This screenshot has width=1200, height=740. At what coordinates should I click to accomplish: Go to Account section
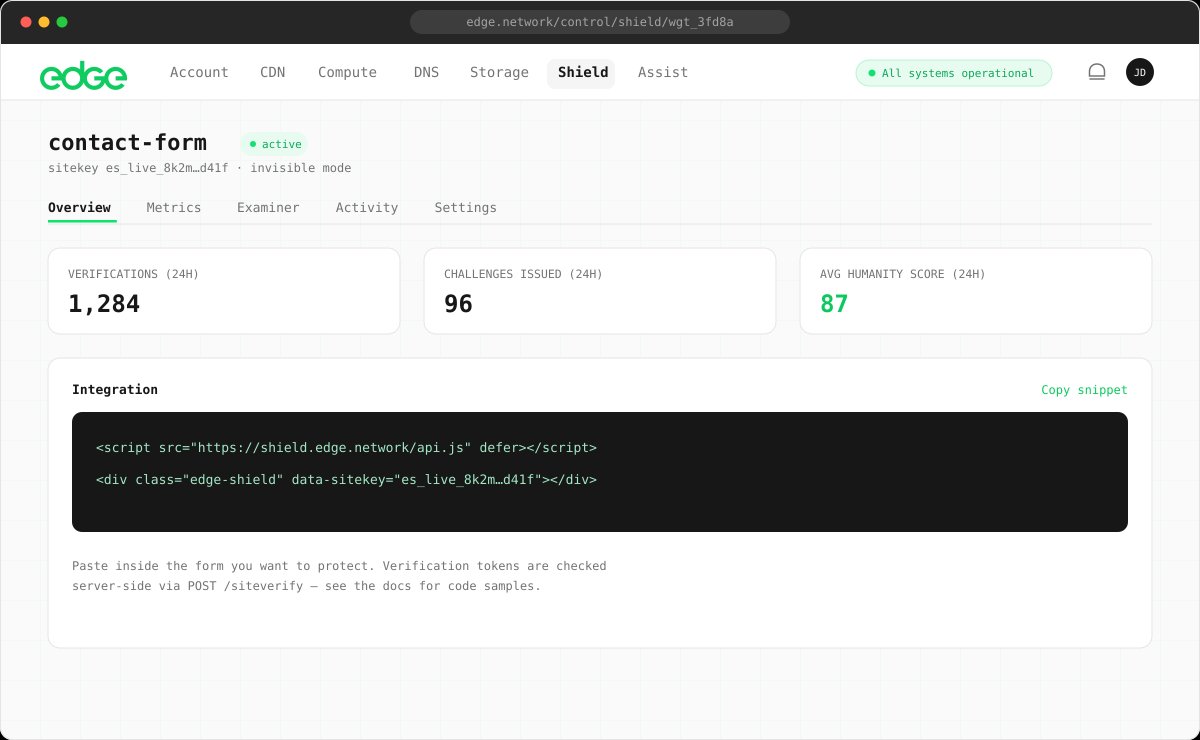point(199,72)
